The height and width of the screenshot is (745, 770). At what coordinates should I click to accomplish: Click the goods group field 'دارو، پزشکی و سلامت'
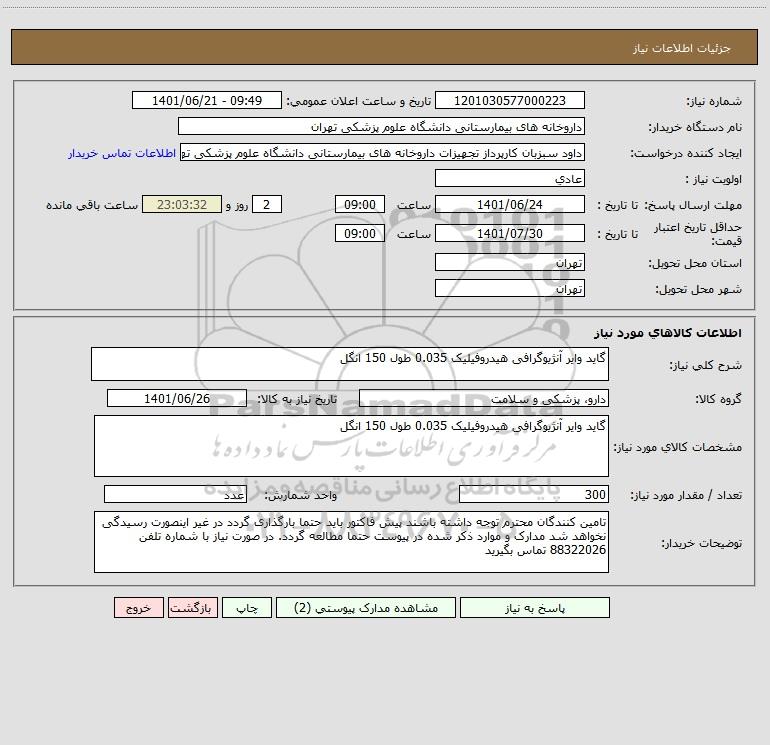[x=484, y=398]
